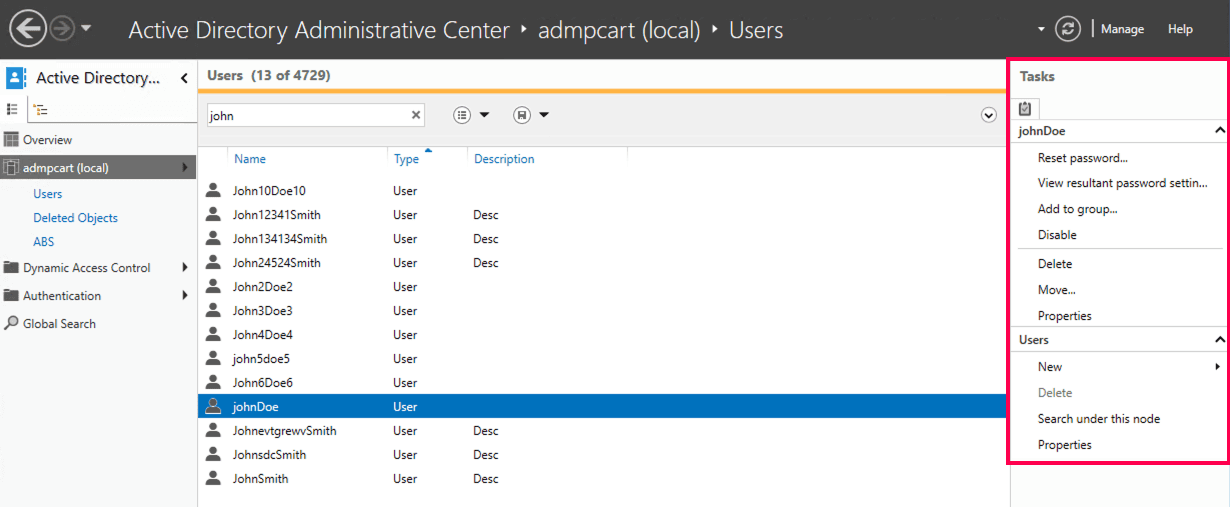Collapse the Users tasks section

click(1220, 340)
